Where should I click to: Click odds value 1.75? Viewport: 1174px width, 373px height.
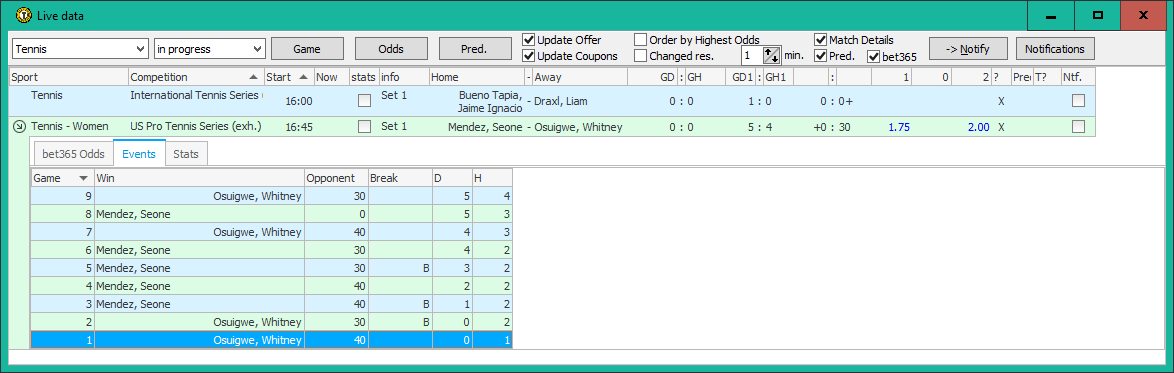click(898, 127)
